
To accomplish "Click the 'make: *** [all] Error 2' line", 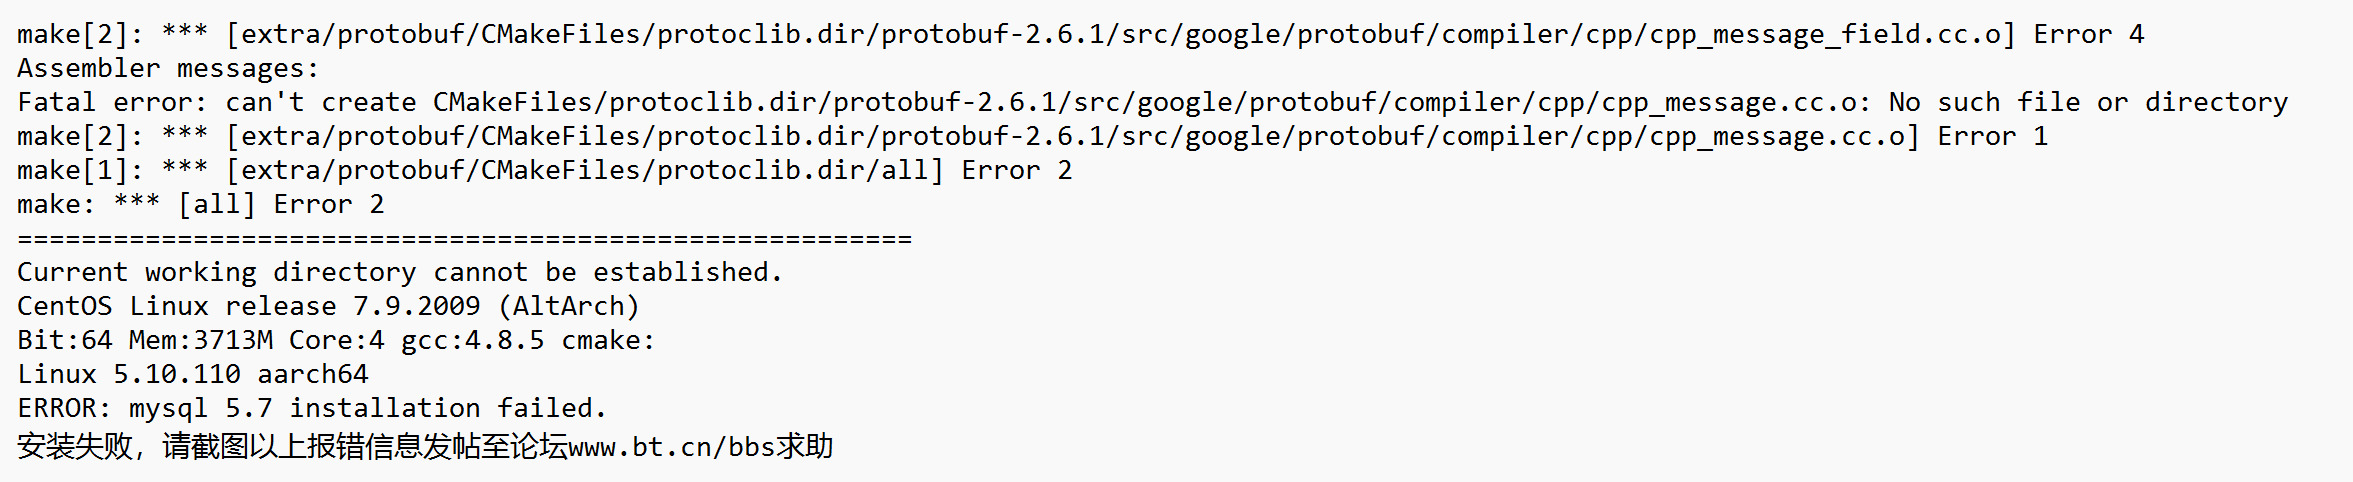I will pyautogui.click(x=201, y=205).
